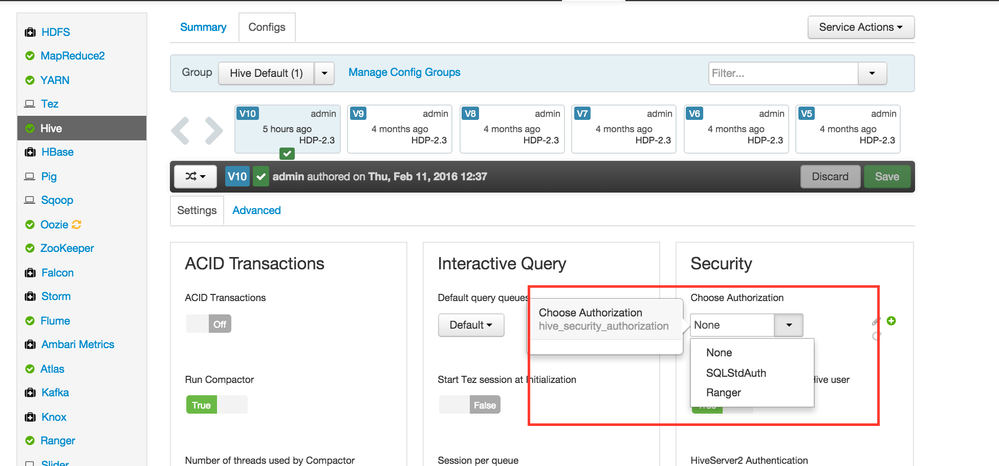Viewport: 999px width, 466px height.
Task: Click the Tez laptop client icon
Action: click(x=29, y=104)
